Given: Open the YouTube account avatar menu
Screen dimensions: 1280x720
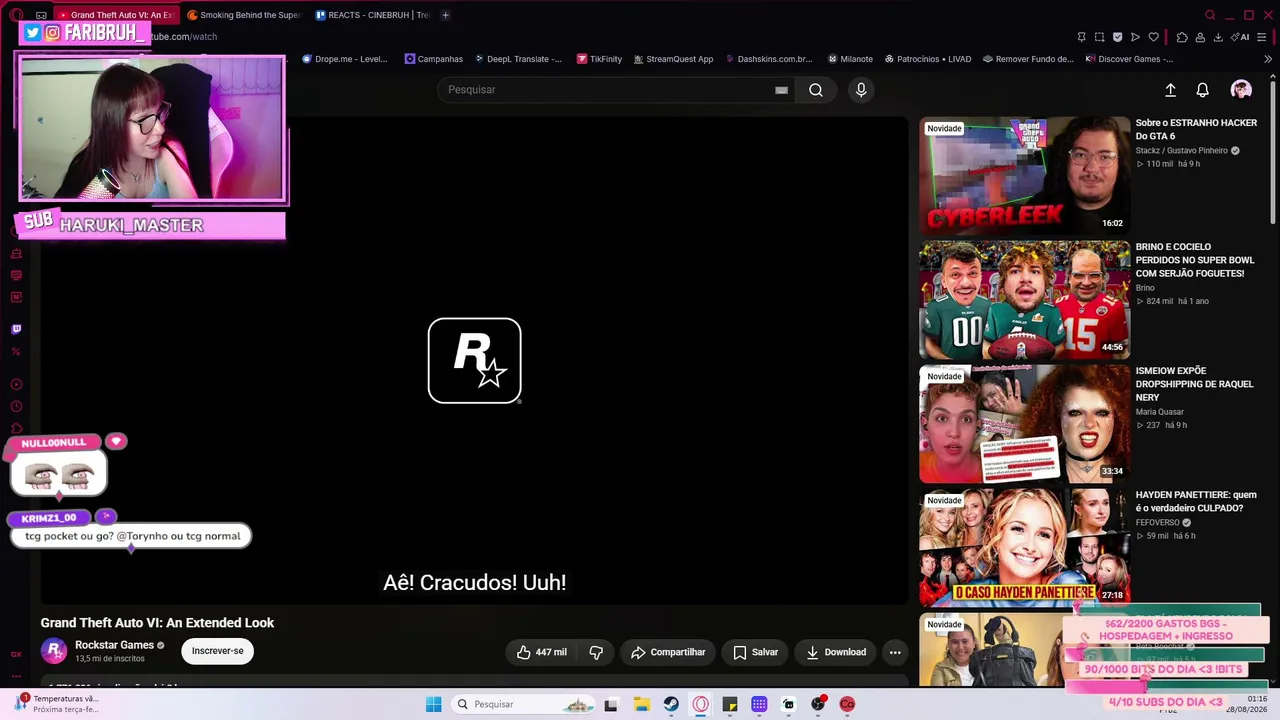Looking at the screenshot, I should pyautogui.click(x=1241, y=90).
